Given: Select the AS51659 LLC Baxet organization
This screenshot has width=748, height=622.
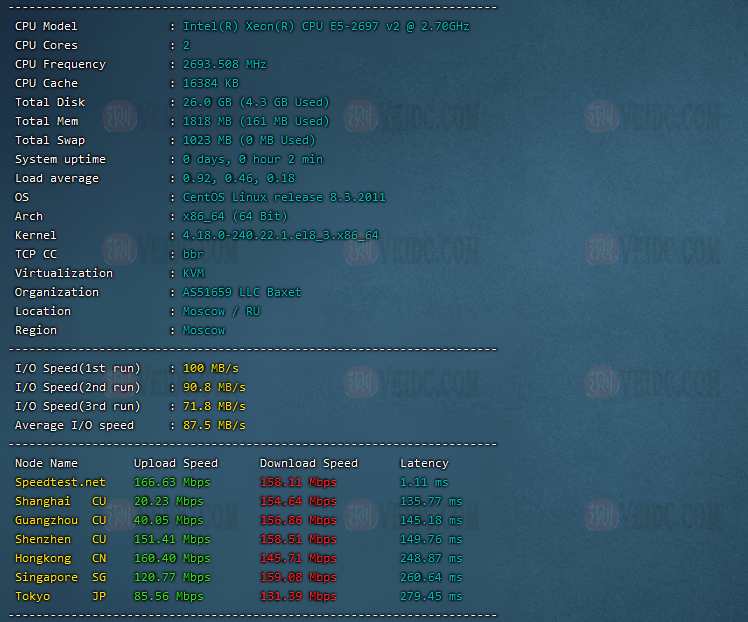Looking at the screenshot, I should (x=241, y=292).
